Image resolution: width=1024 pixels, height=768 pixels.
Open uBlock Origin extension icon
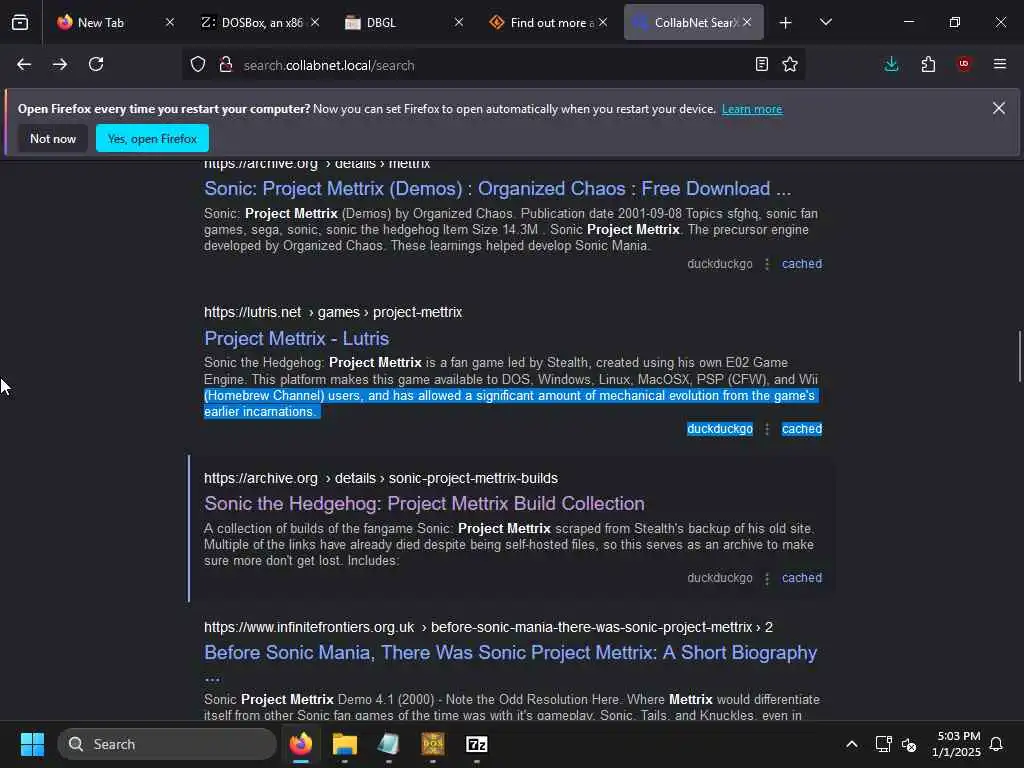pos(964,64)
